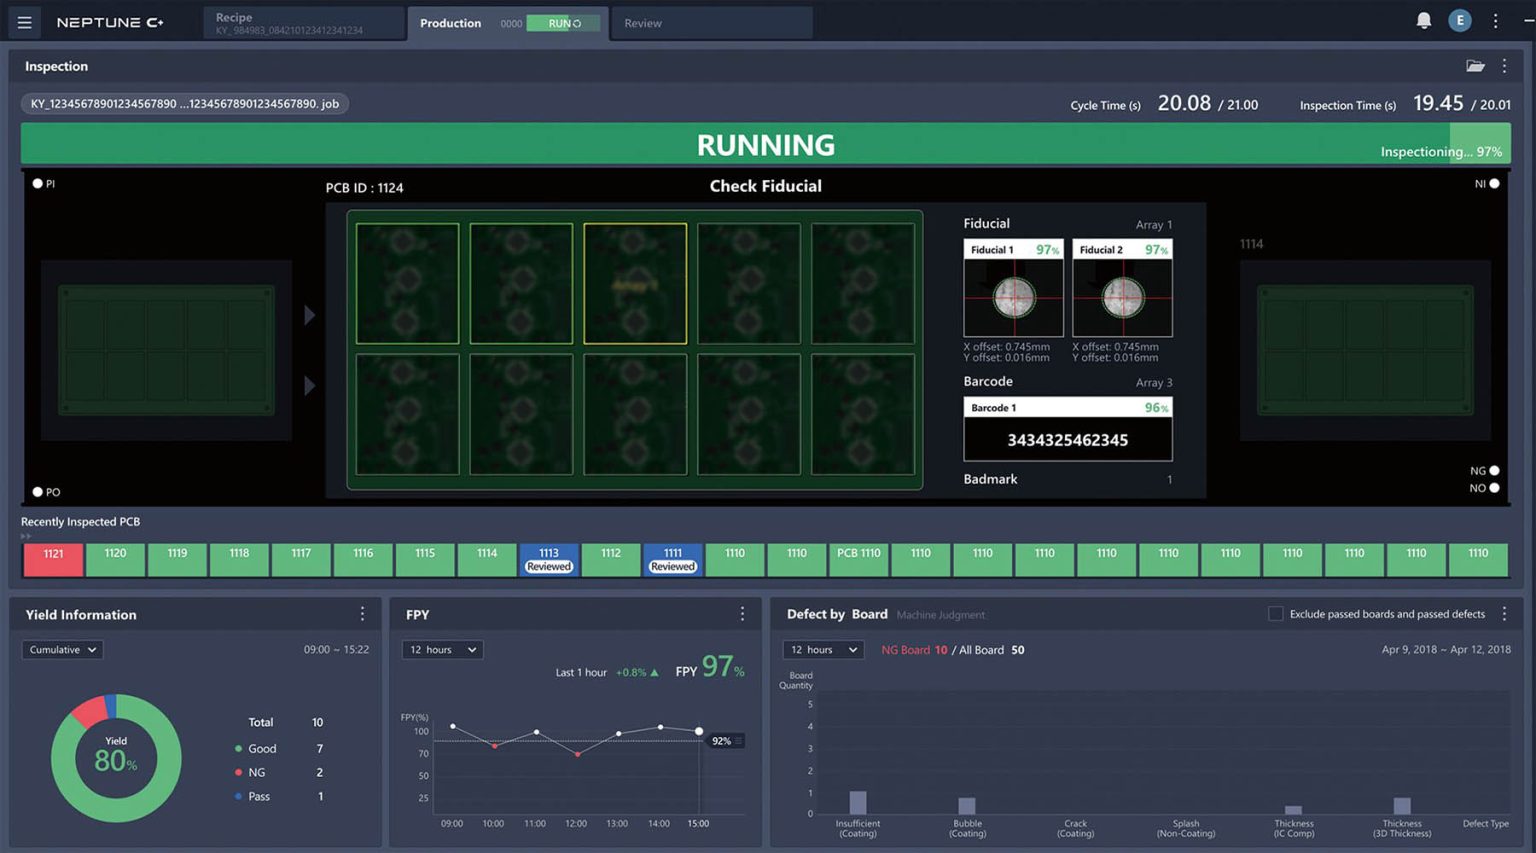Click the yield donut chart
Image resolution: width=1536 pixels, height=853 pixels.
tap(116, 758)
